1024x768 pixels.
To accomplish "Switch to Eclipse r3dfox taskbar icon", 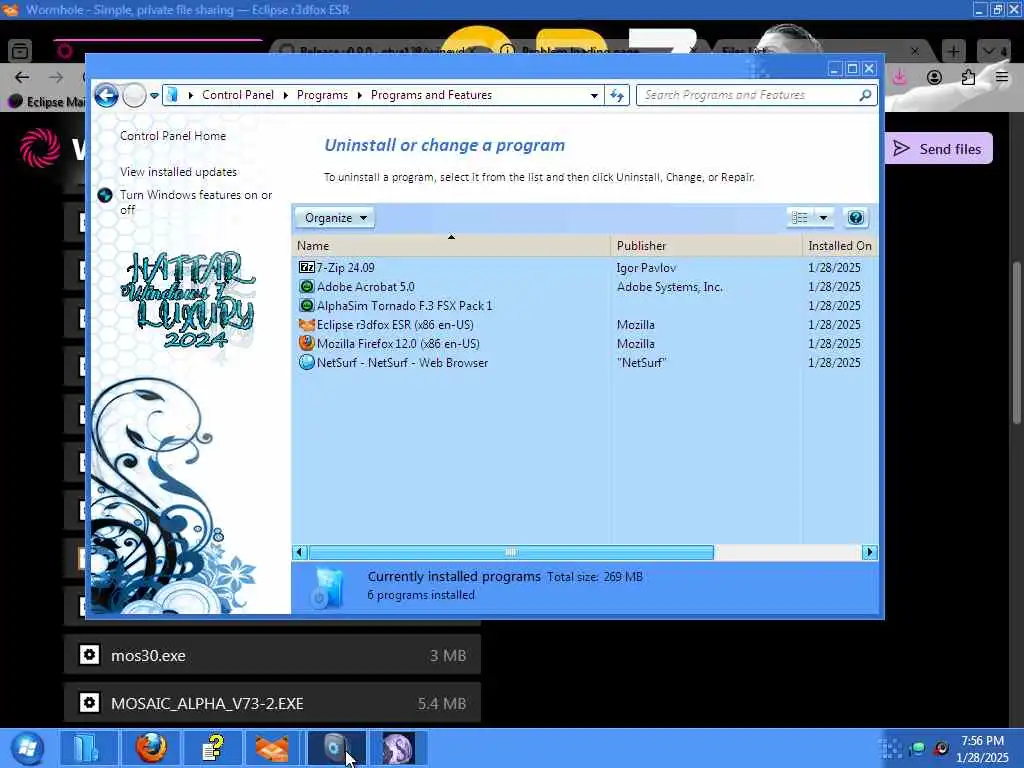I will pyautogui.click(x=274, y=748).
